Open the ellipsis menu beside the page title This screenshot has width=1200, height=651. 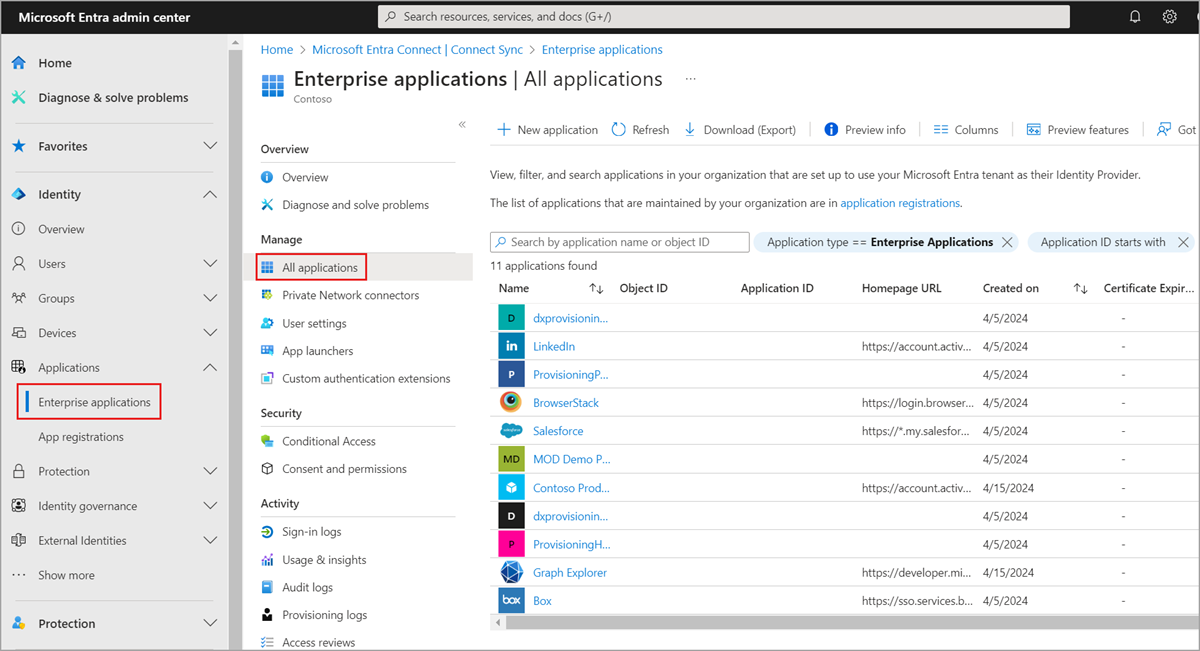(690, 78)
